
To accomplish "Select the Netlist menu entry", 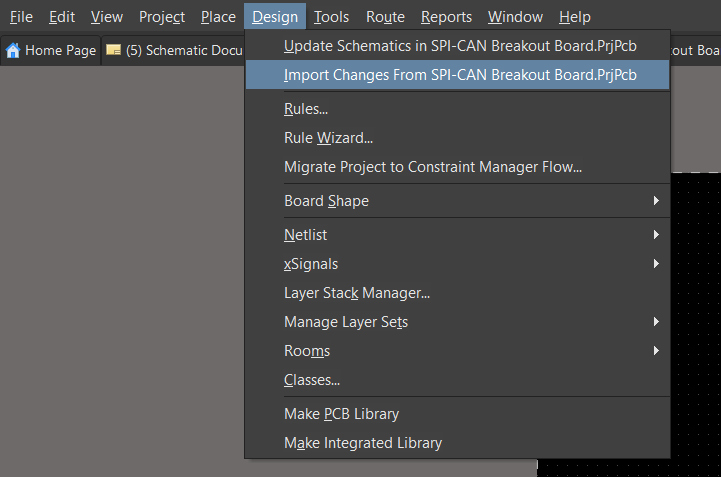I will 458,235.
